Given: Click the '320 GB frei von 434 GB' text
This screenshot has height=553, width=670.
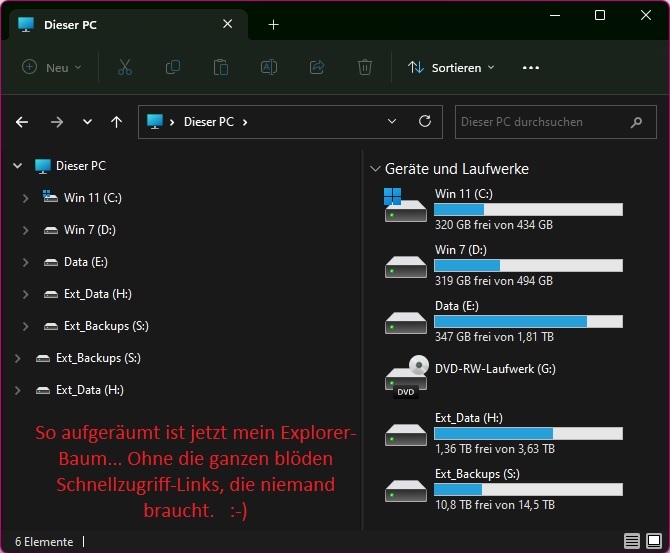Looking at the screenshot, I should [494, 225].
